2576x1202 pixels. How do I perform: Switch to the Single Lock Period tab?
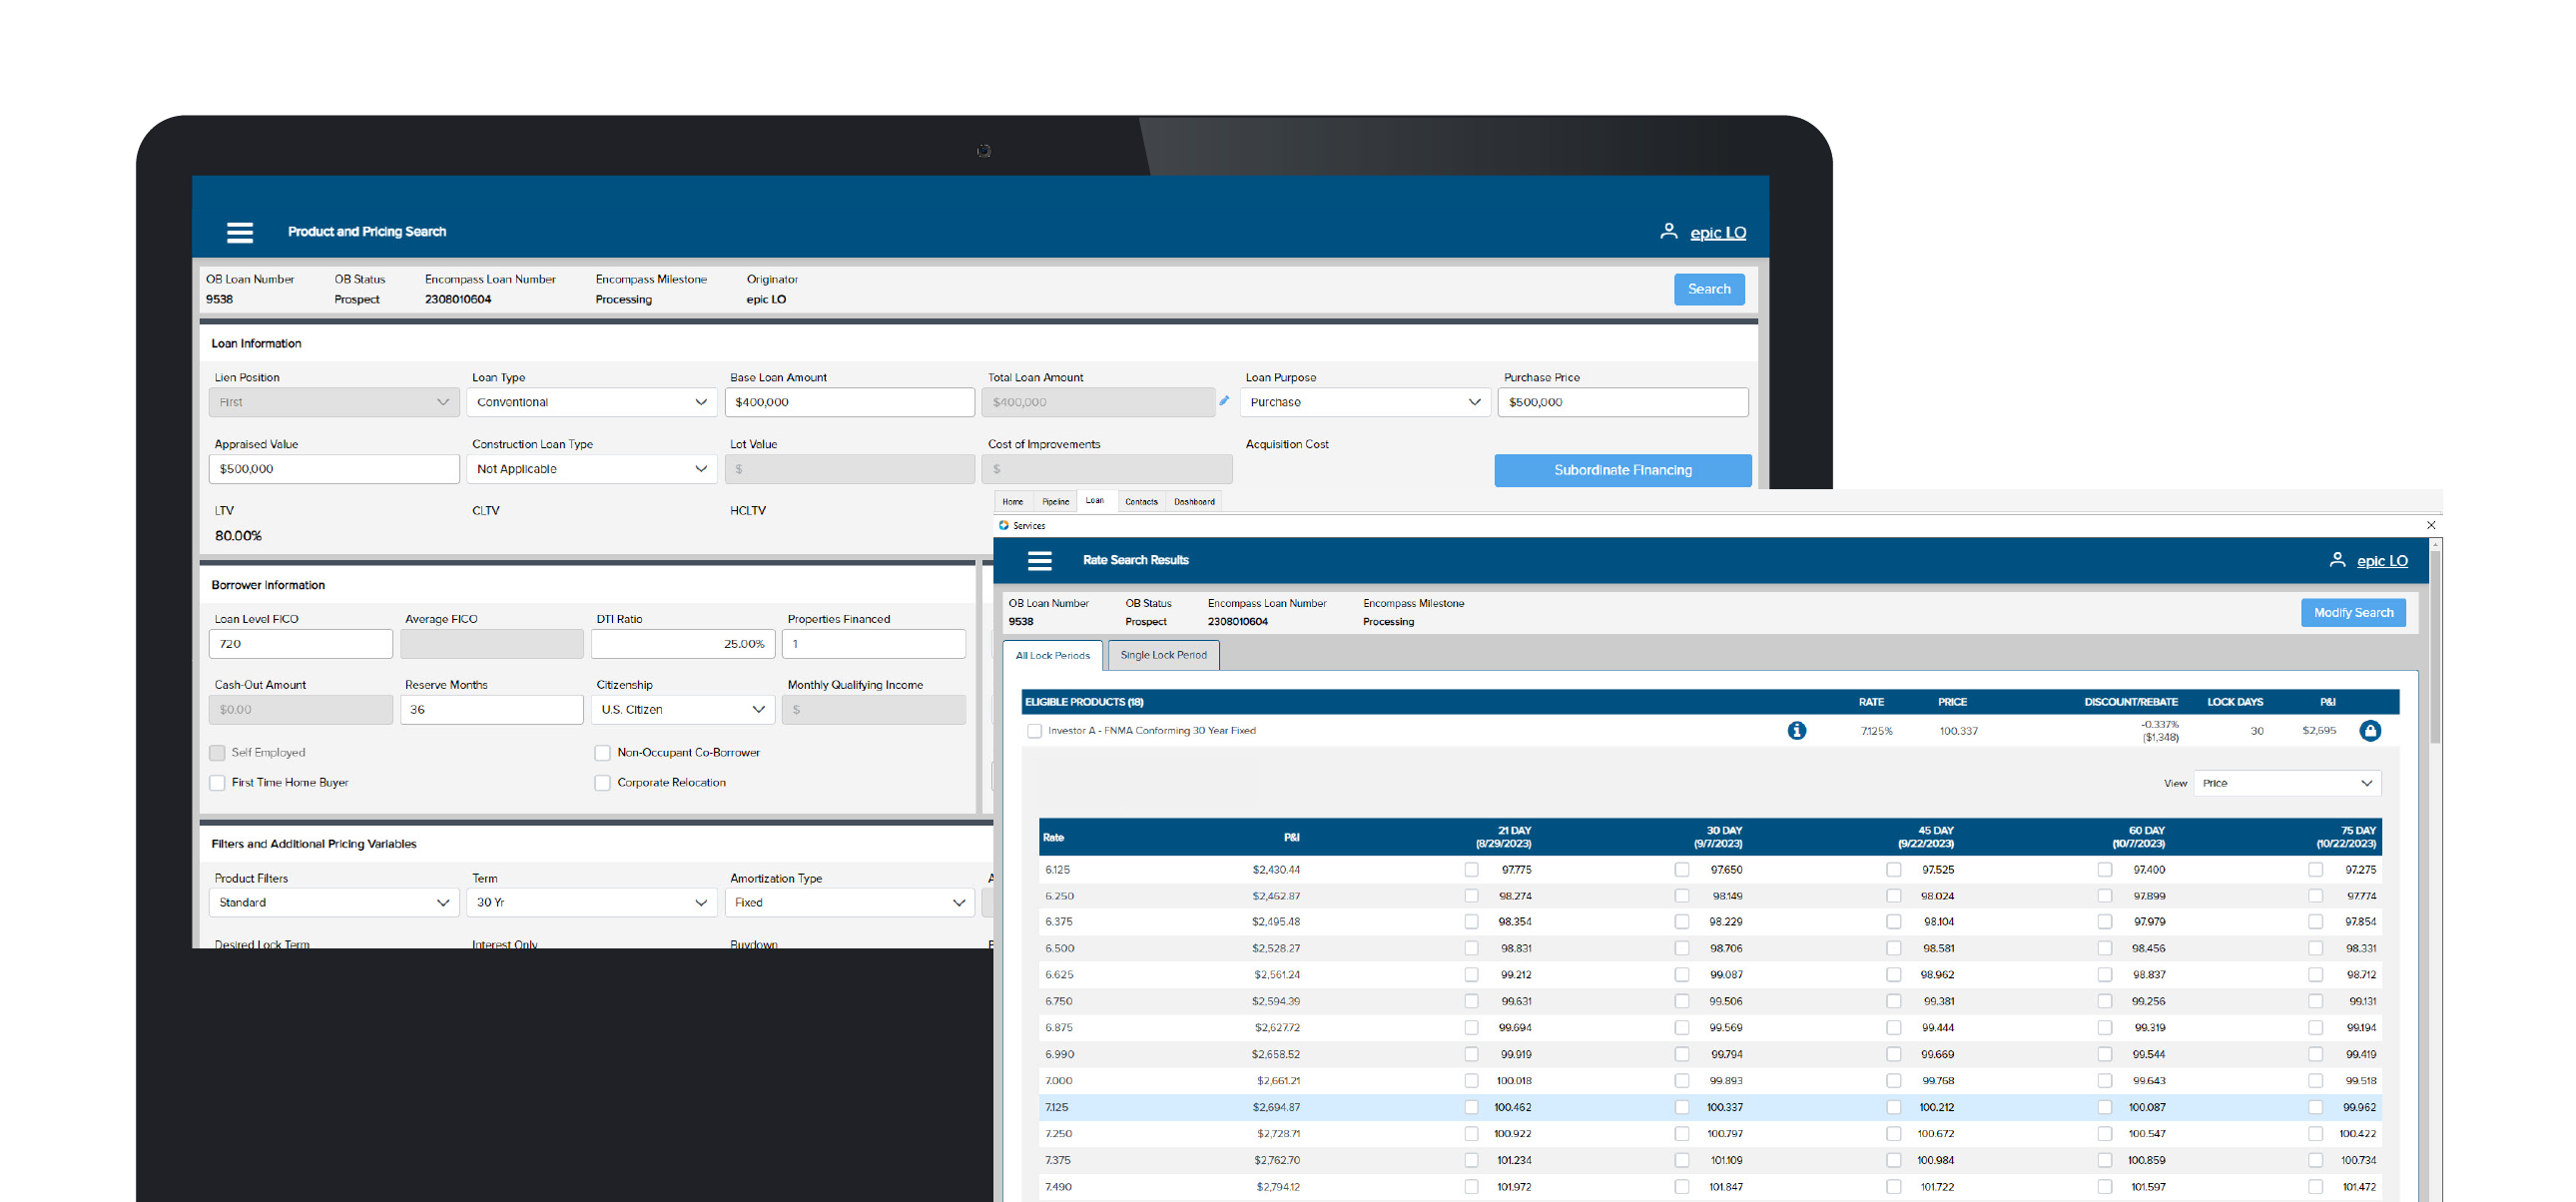(1163, 655)
